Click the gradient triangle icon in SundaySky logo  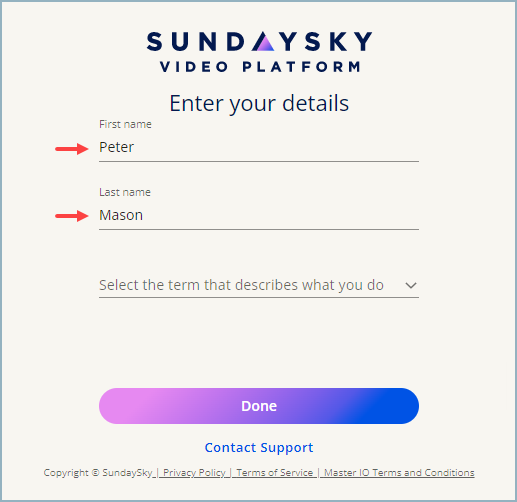(263, 42)
